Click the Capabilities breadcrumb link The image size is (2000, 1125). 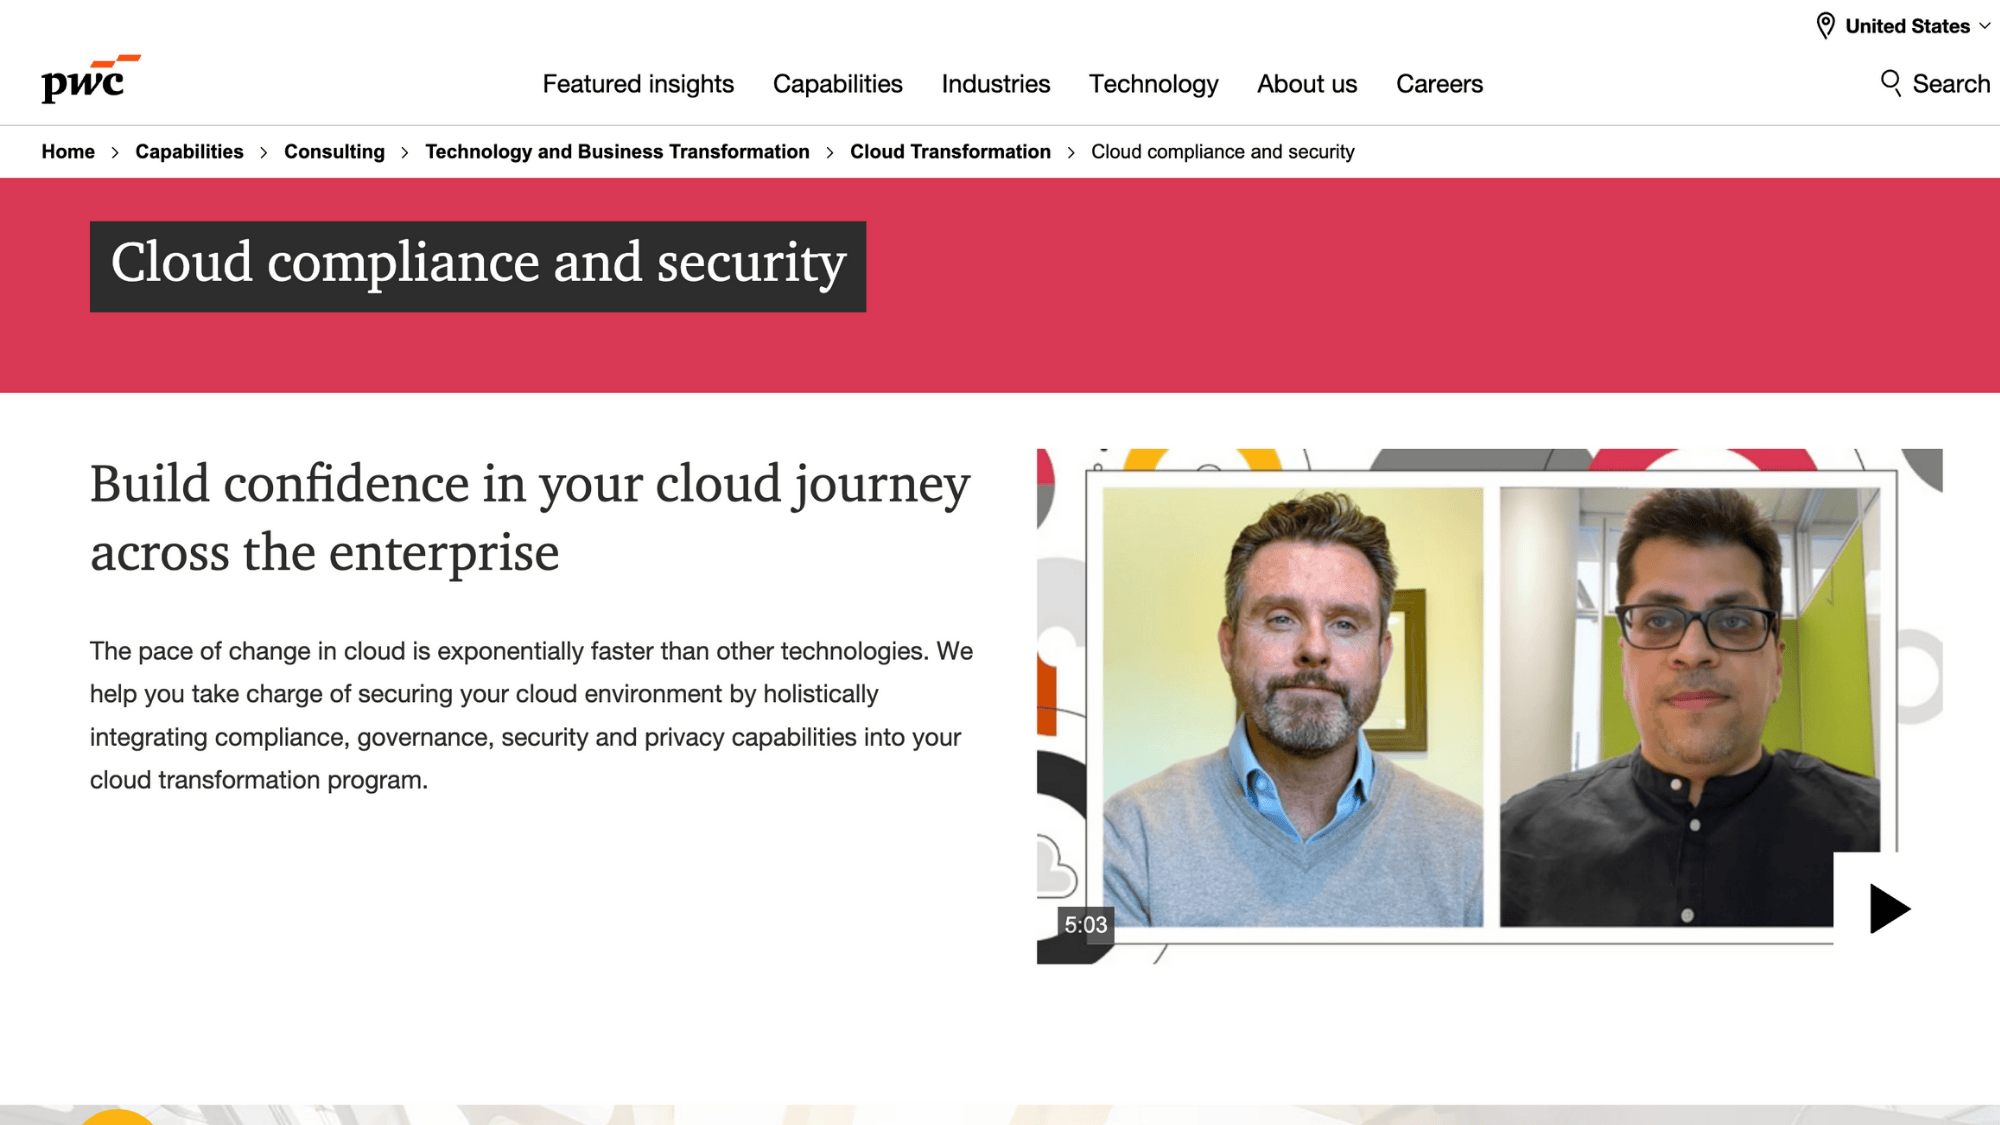189,152
